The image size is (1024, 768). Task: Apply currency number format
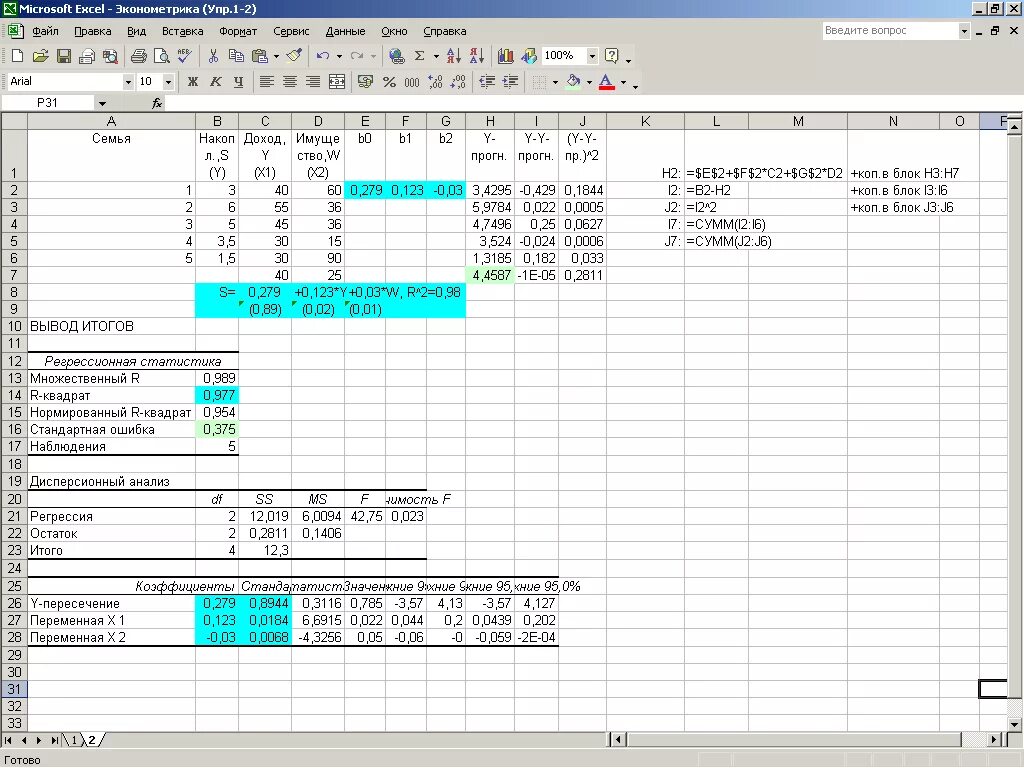click(x=365, y=82)
